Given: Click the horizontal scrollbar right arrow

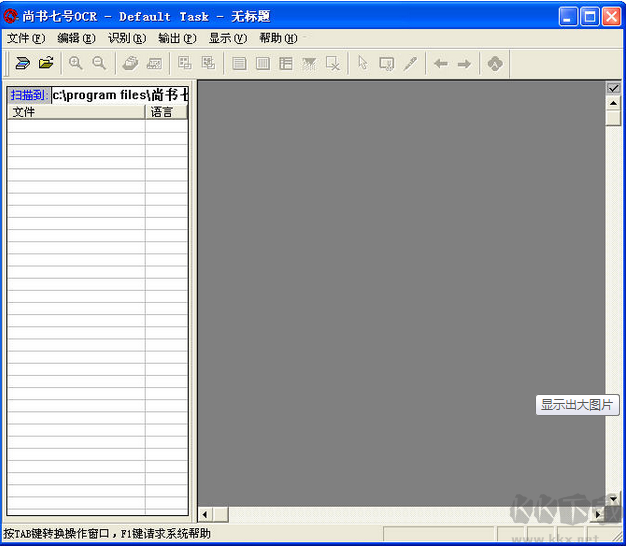Looking at the screenshot, I should (x=598, y=515).
